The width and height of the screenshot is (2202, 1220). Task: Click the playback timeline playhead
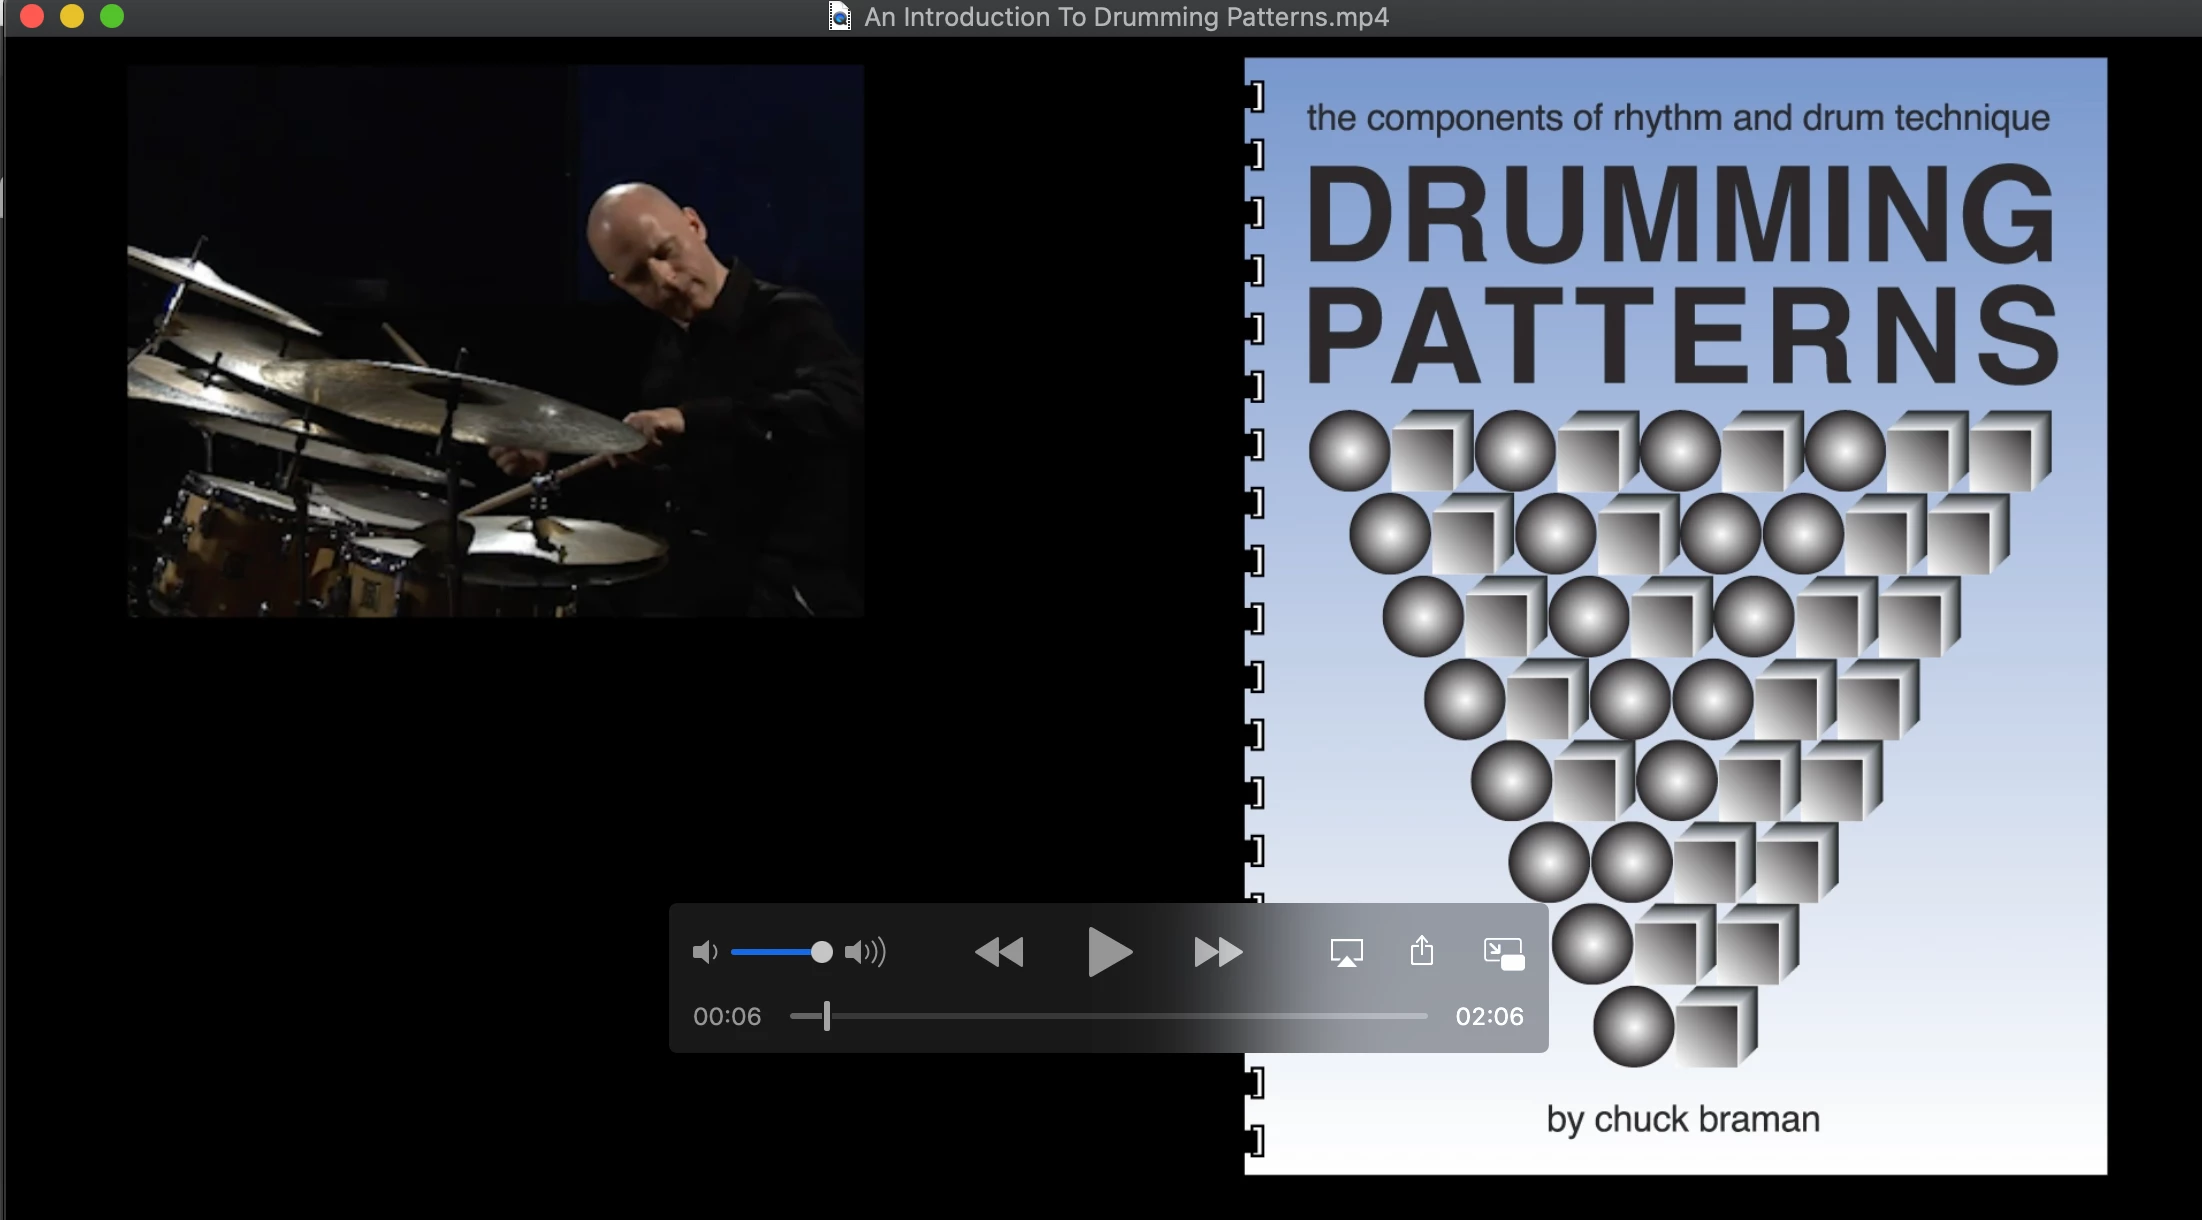click(x=827, y=1016)
